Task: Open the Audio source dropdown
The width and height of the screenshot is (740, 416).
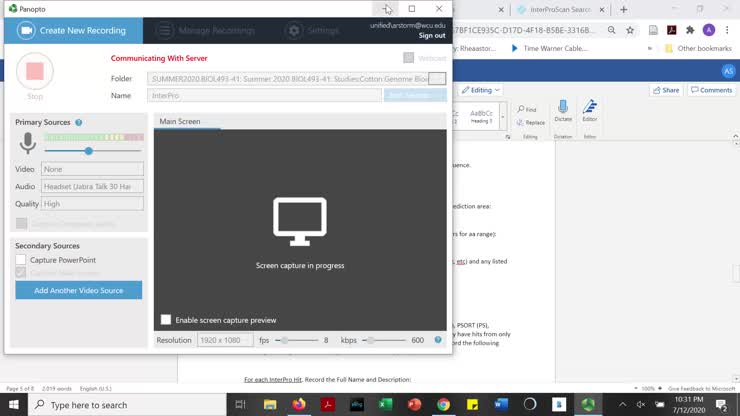Action: pos(92,187)
